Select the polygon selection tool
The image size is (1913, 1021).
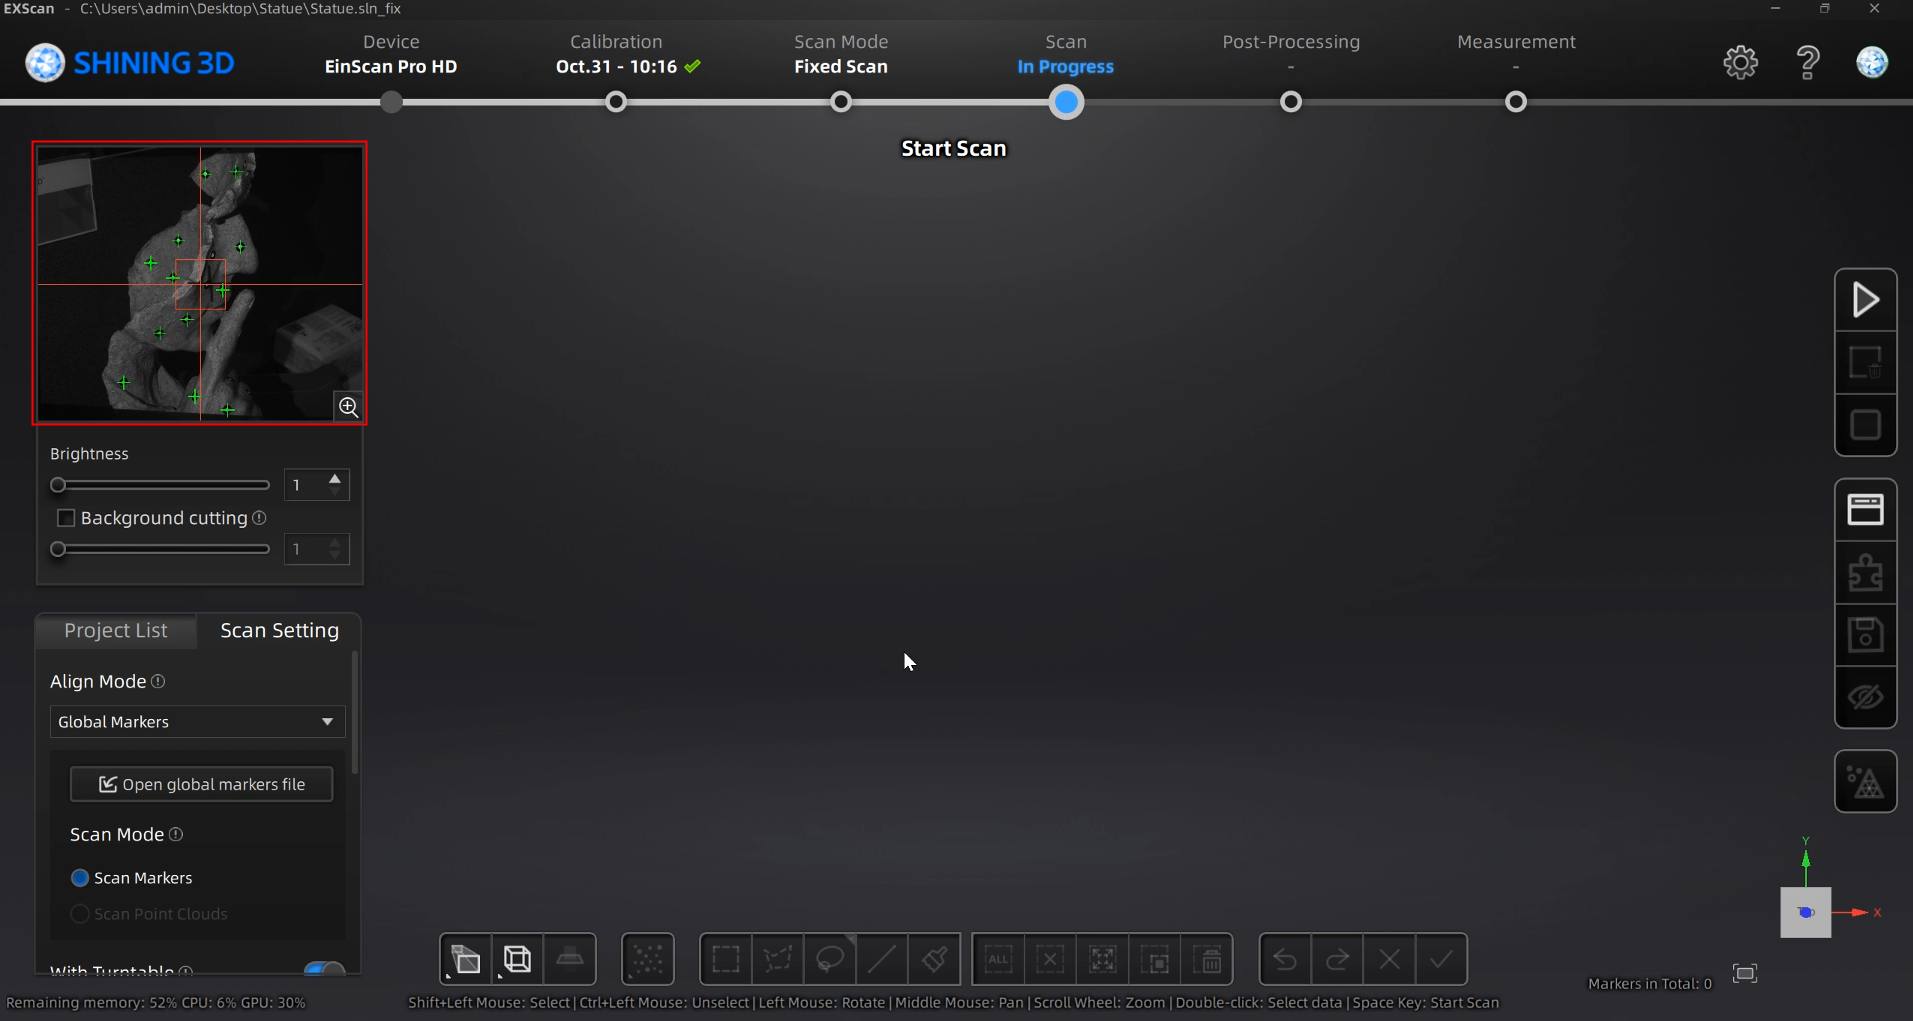coord(779,958)
